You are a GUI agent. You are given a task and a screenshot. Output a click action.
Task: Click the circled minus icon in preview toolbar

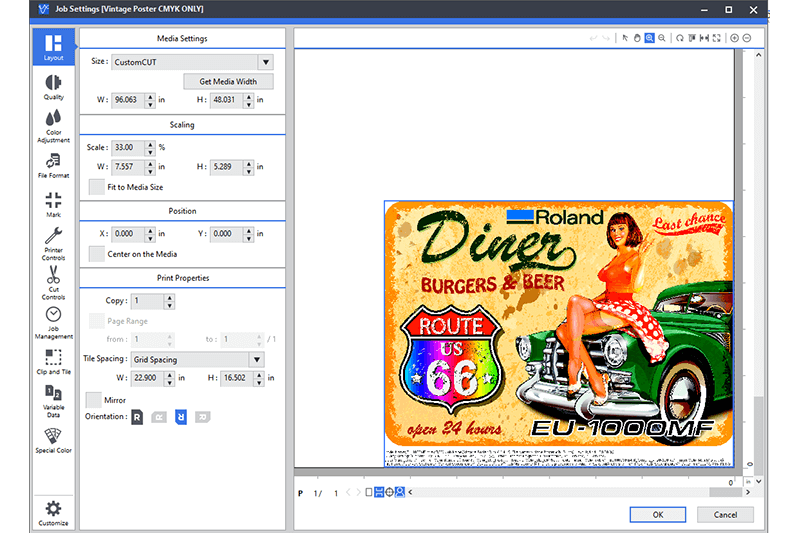pos(747,38)
